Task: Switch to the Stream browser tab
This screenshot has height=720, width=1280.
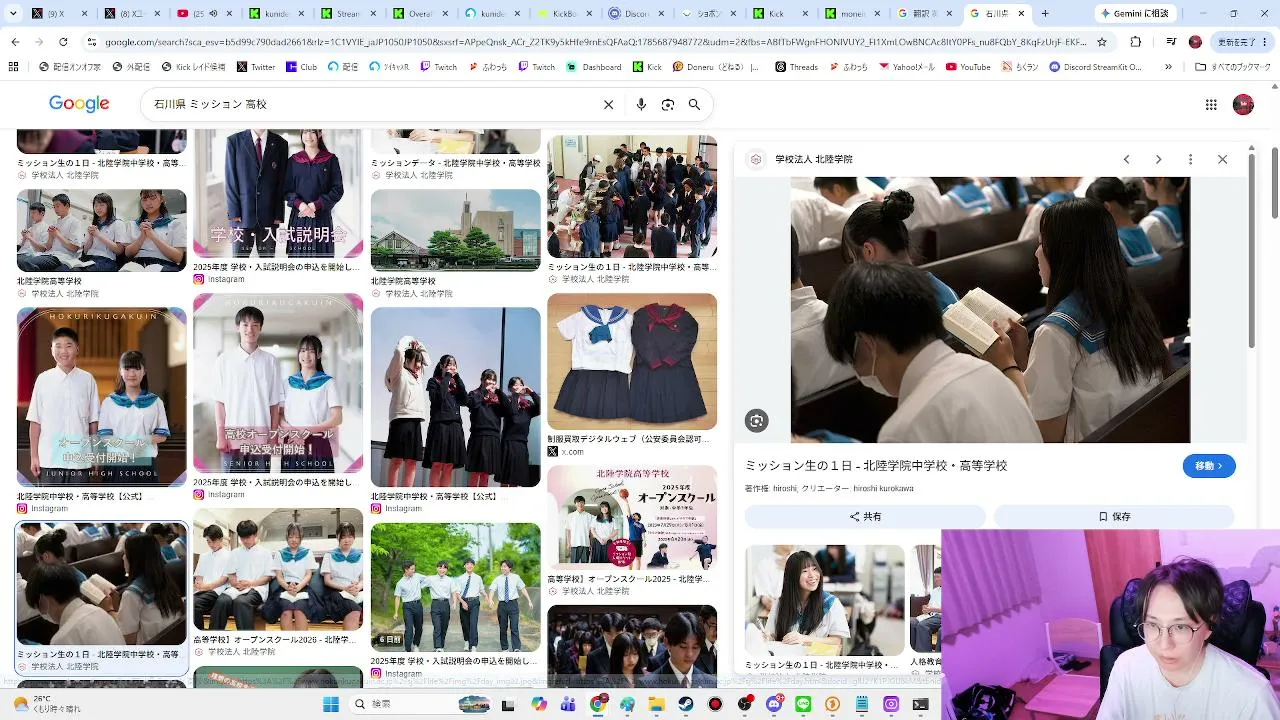Action: (x=350, y=14)
